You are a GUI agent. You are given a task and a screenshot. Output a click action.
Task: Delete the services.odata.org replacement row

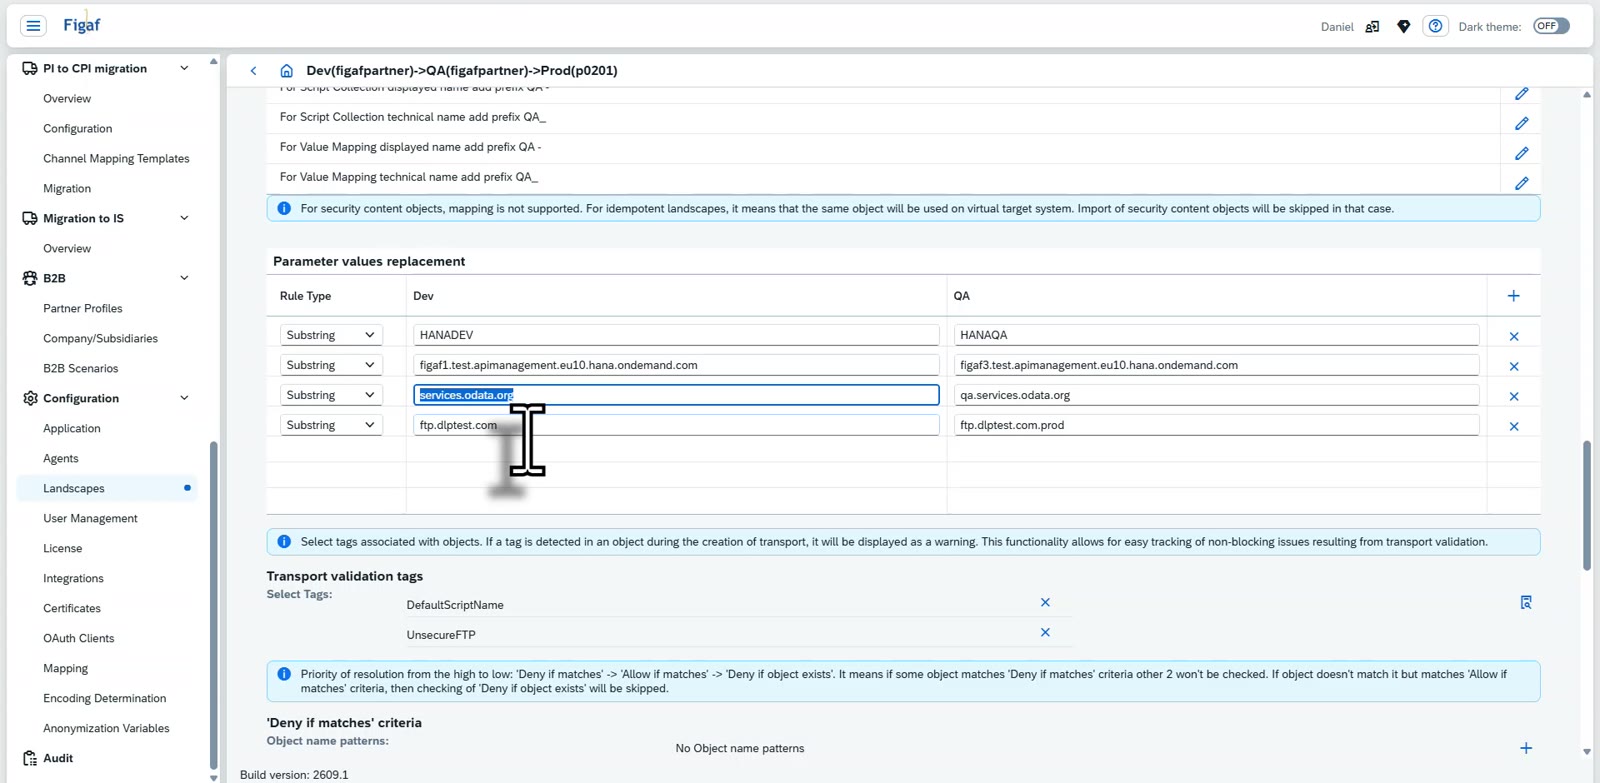(1514, 397)
